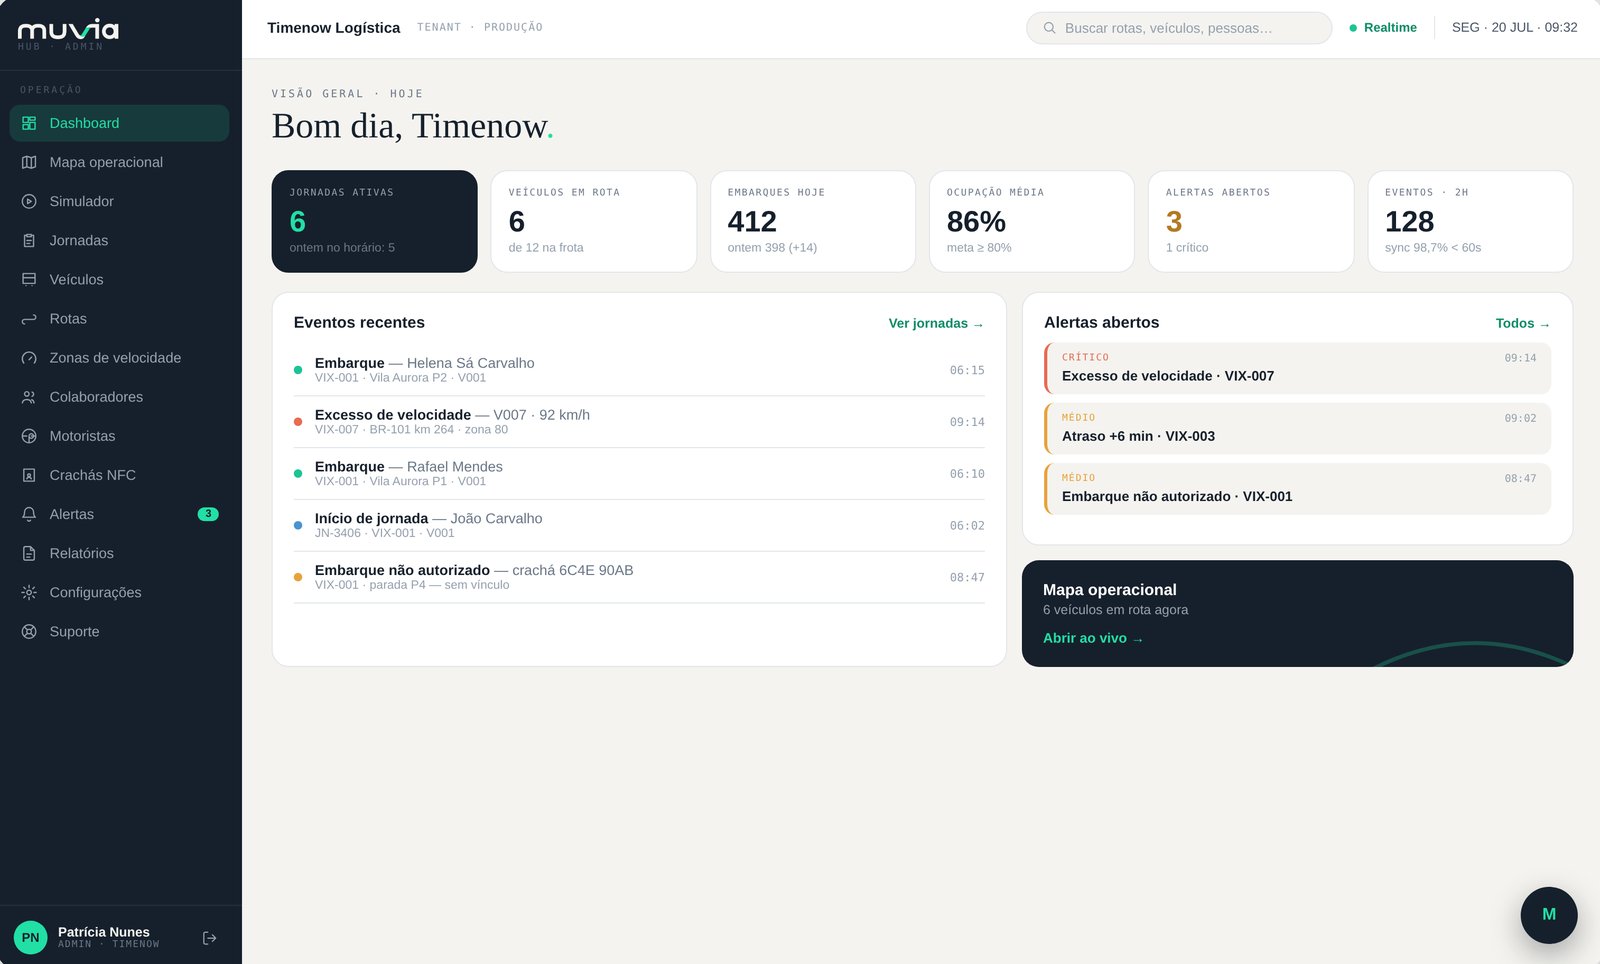Click the green Realtime status dot
The width and height of the screenshot is (1600, 964).
point(1353,28)
